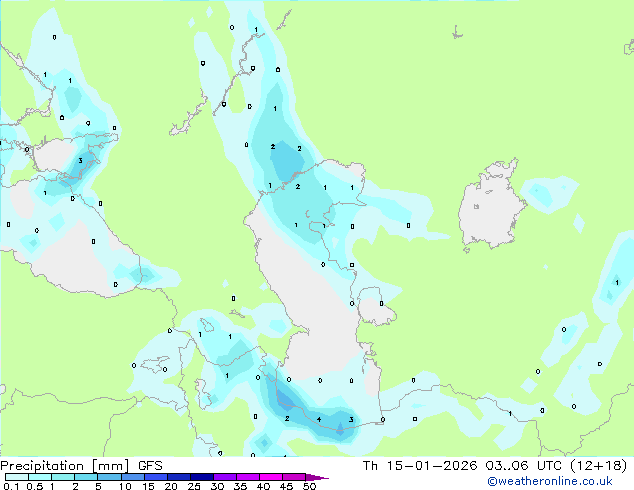Pick the 0.5–1 mm legend swatch
The image size is (634, 490).
pos(40,477)
